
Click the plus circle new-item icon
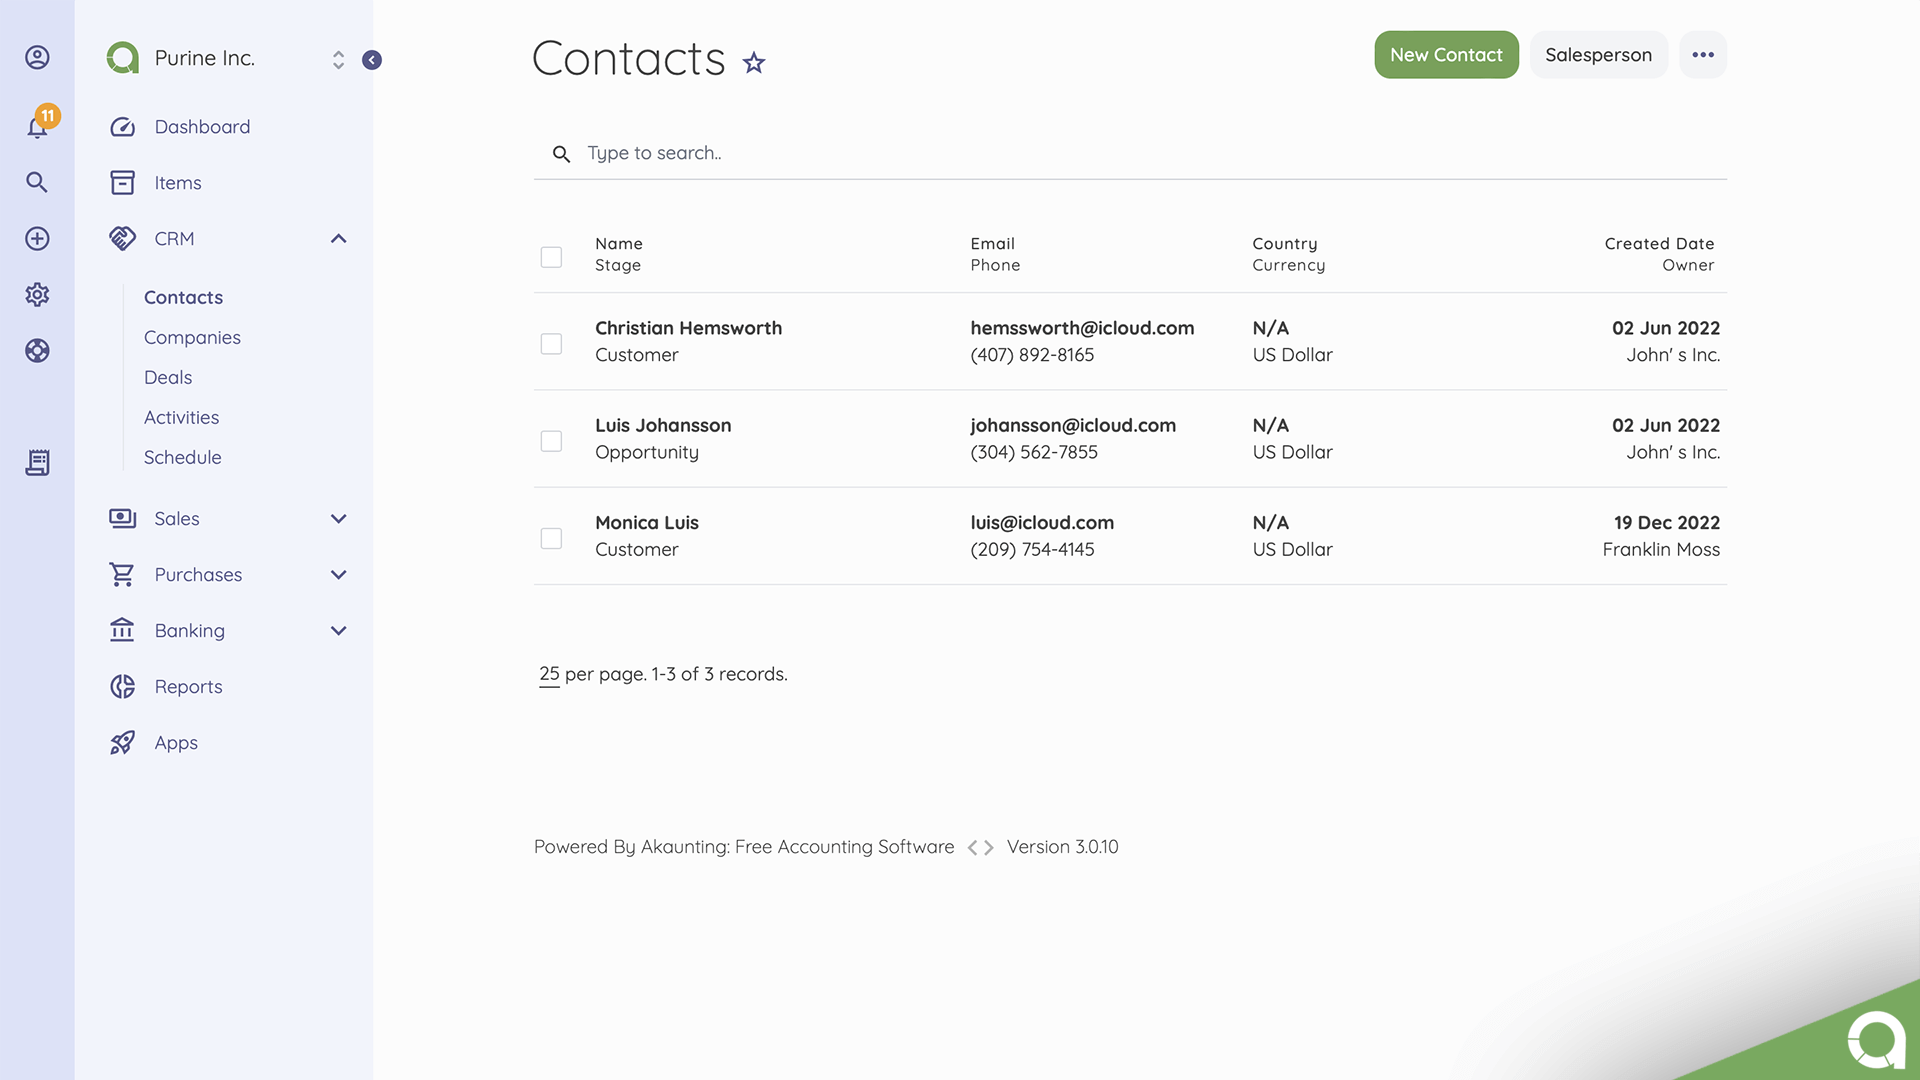click(x=37, y=239)
